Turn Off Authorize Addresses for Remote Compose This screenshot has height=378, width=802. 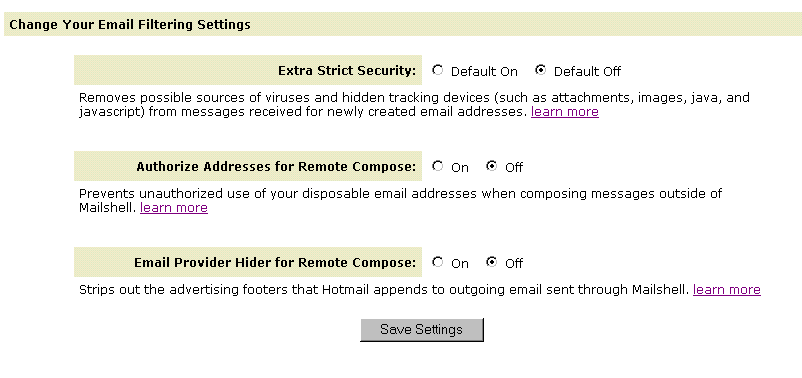(492, 166)
